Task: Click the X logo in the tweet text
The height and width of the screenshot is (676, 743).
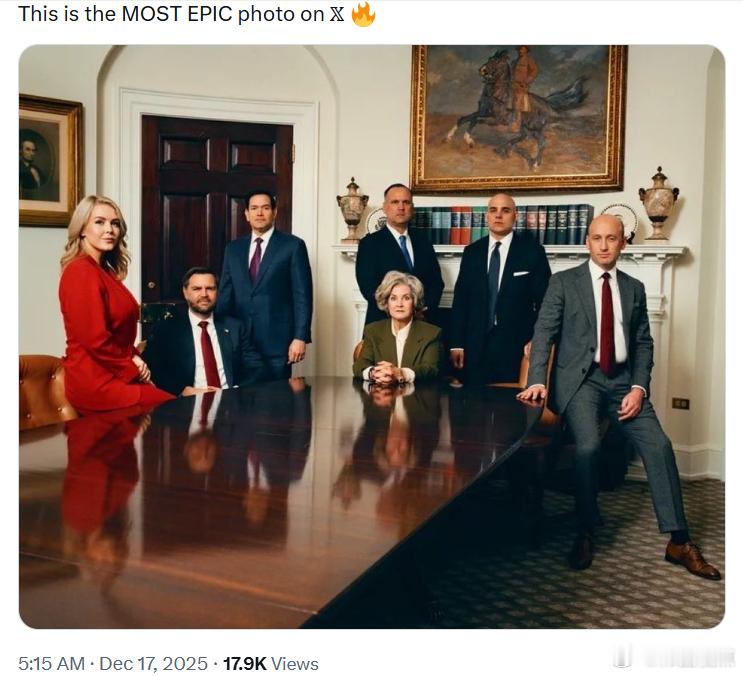Action: click(x=336, y=14)
